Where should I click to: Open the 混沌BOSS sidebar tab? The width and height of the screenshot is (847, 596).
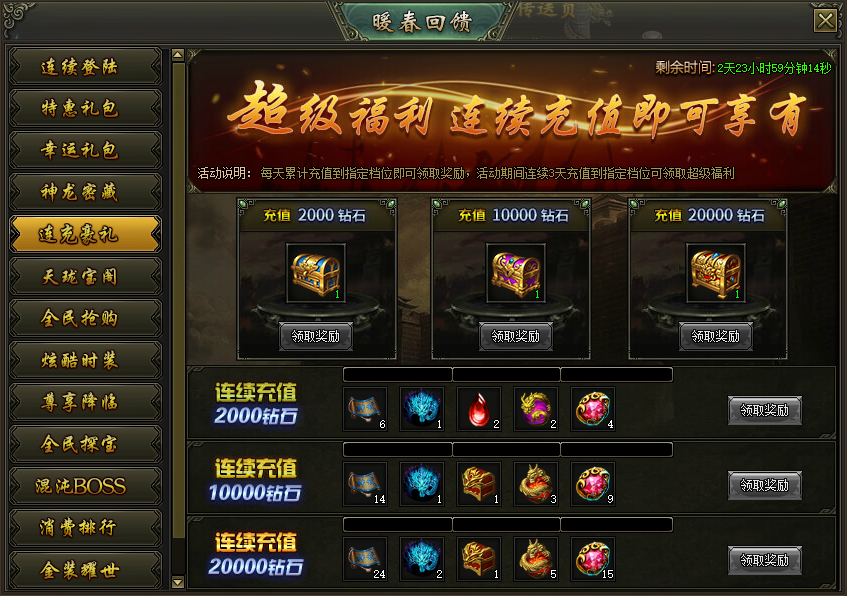coord(86,486)
